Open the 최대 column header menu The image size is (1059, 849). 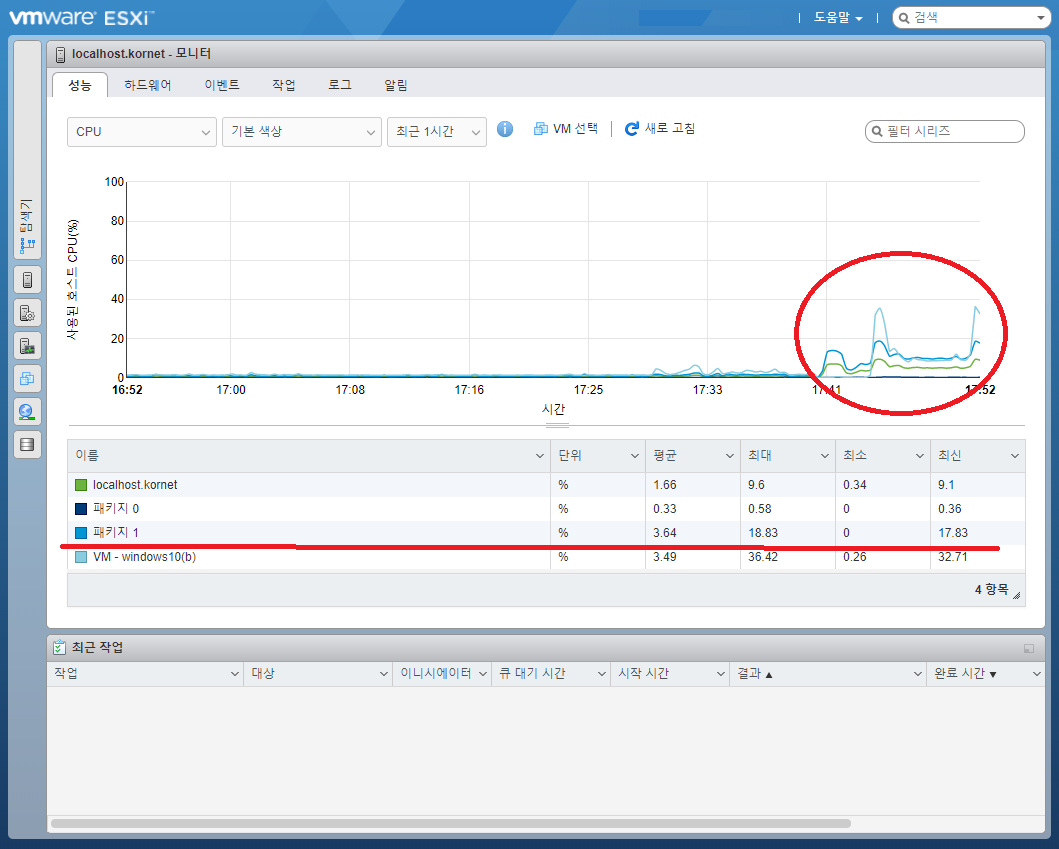tap(825, 456)
